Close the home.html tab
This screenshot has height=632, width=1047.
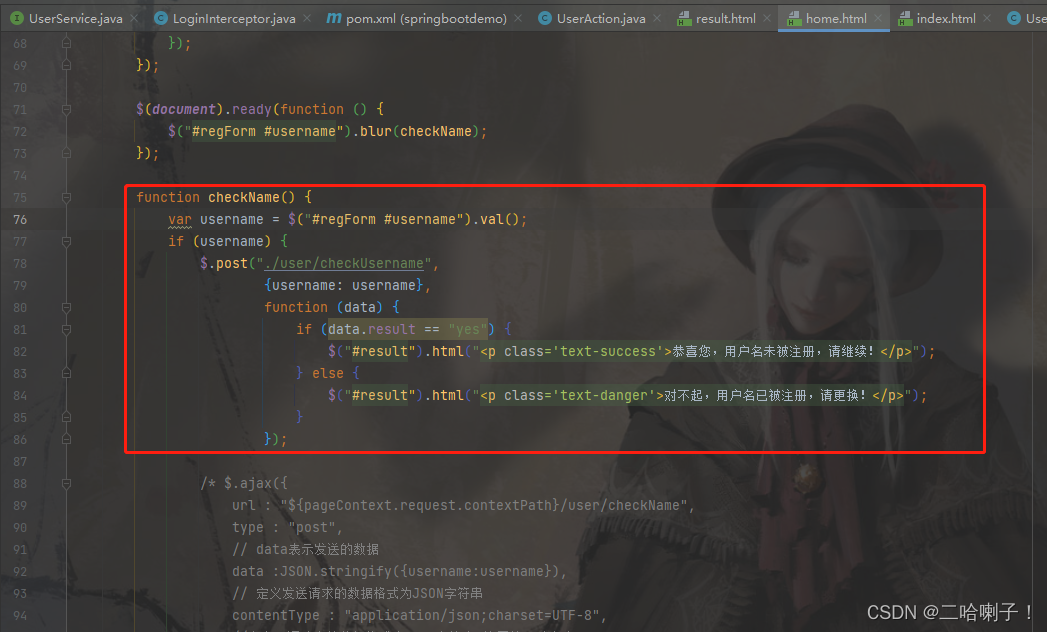coord(878,19)
